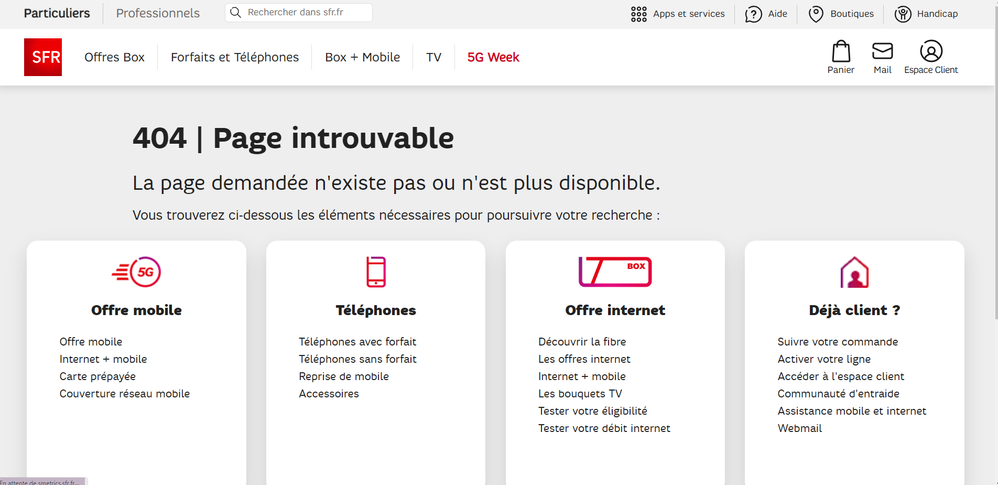Open the Suivre votre commande link
This screenshot has width=998, height=485.
click(838, 342)
